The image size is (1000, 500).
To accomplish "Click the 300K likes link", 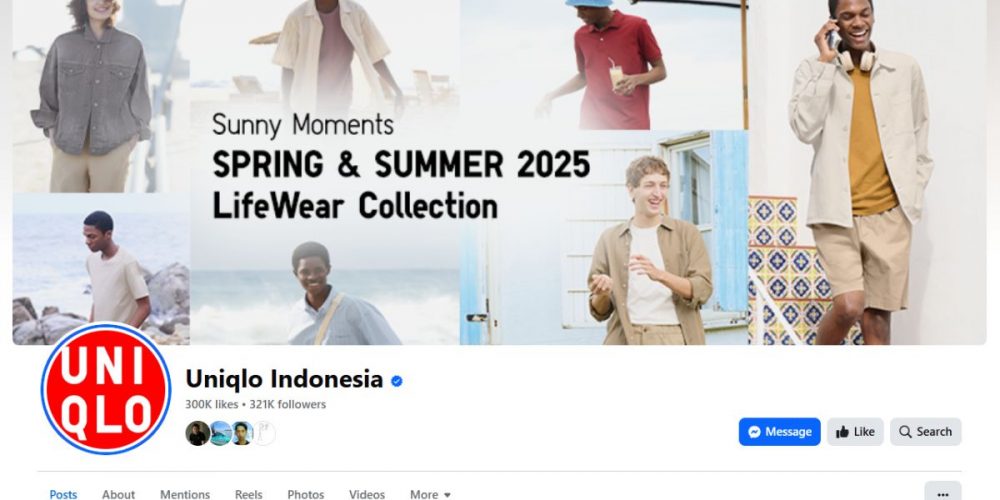I will (211, 404).
